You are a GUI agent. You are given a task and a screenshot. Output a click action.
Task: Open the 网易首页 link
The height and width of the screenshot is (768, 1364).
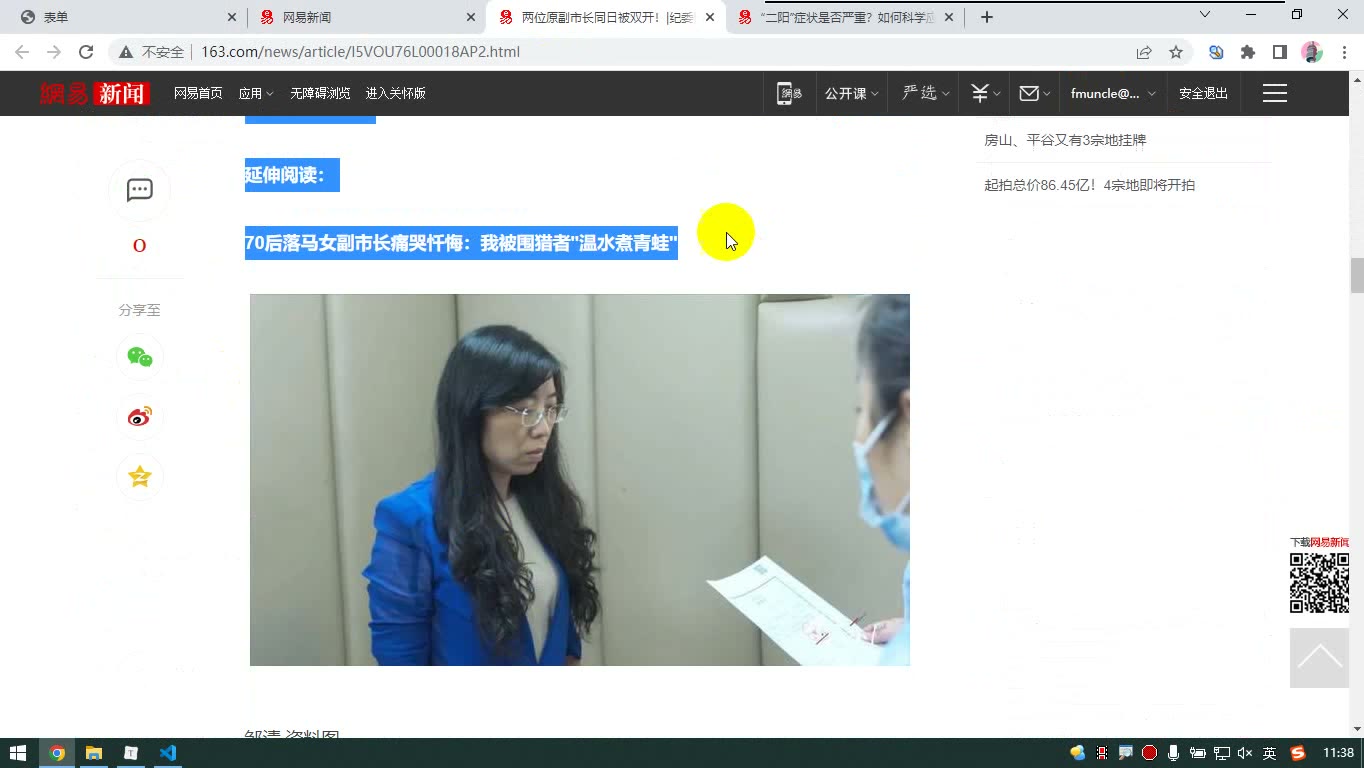pos(198,93)
